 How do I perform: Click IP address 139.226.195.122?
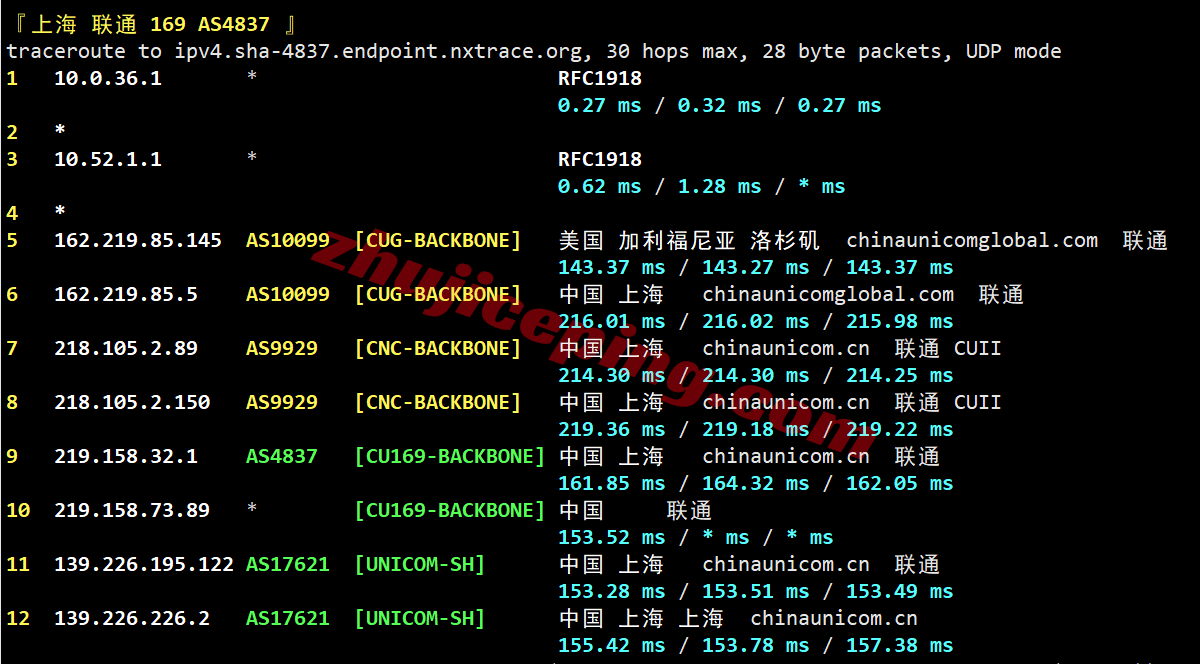tap(144, 564)
